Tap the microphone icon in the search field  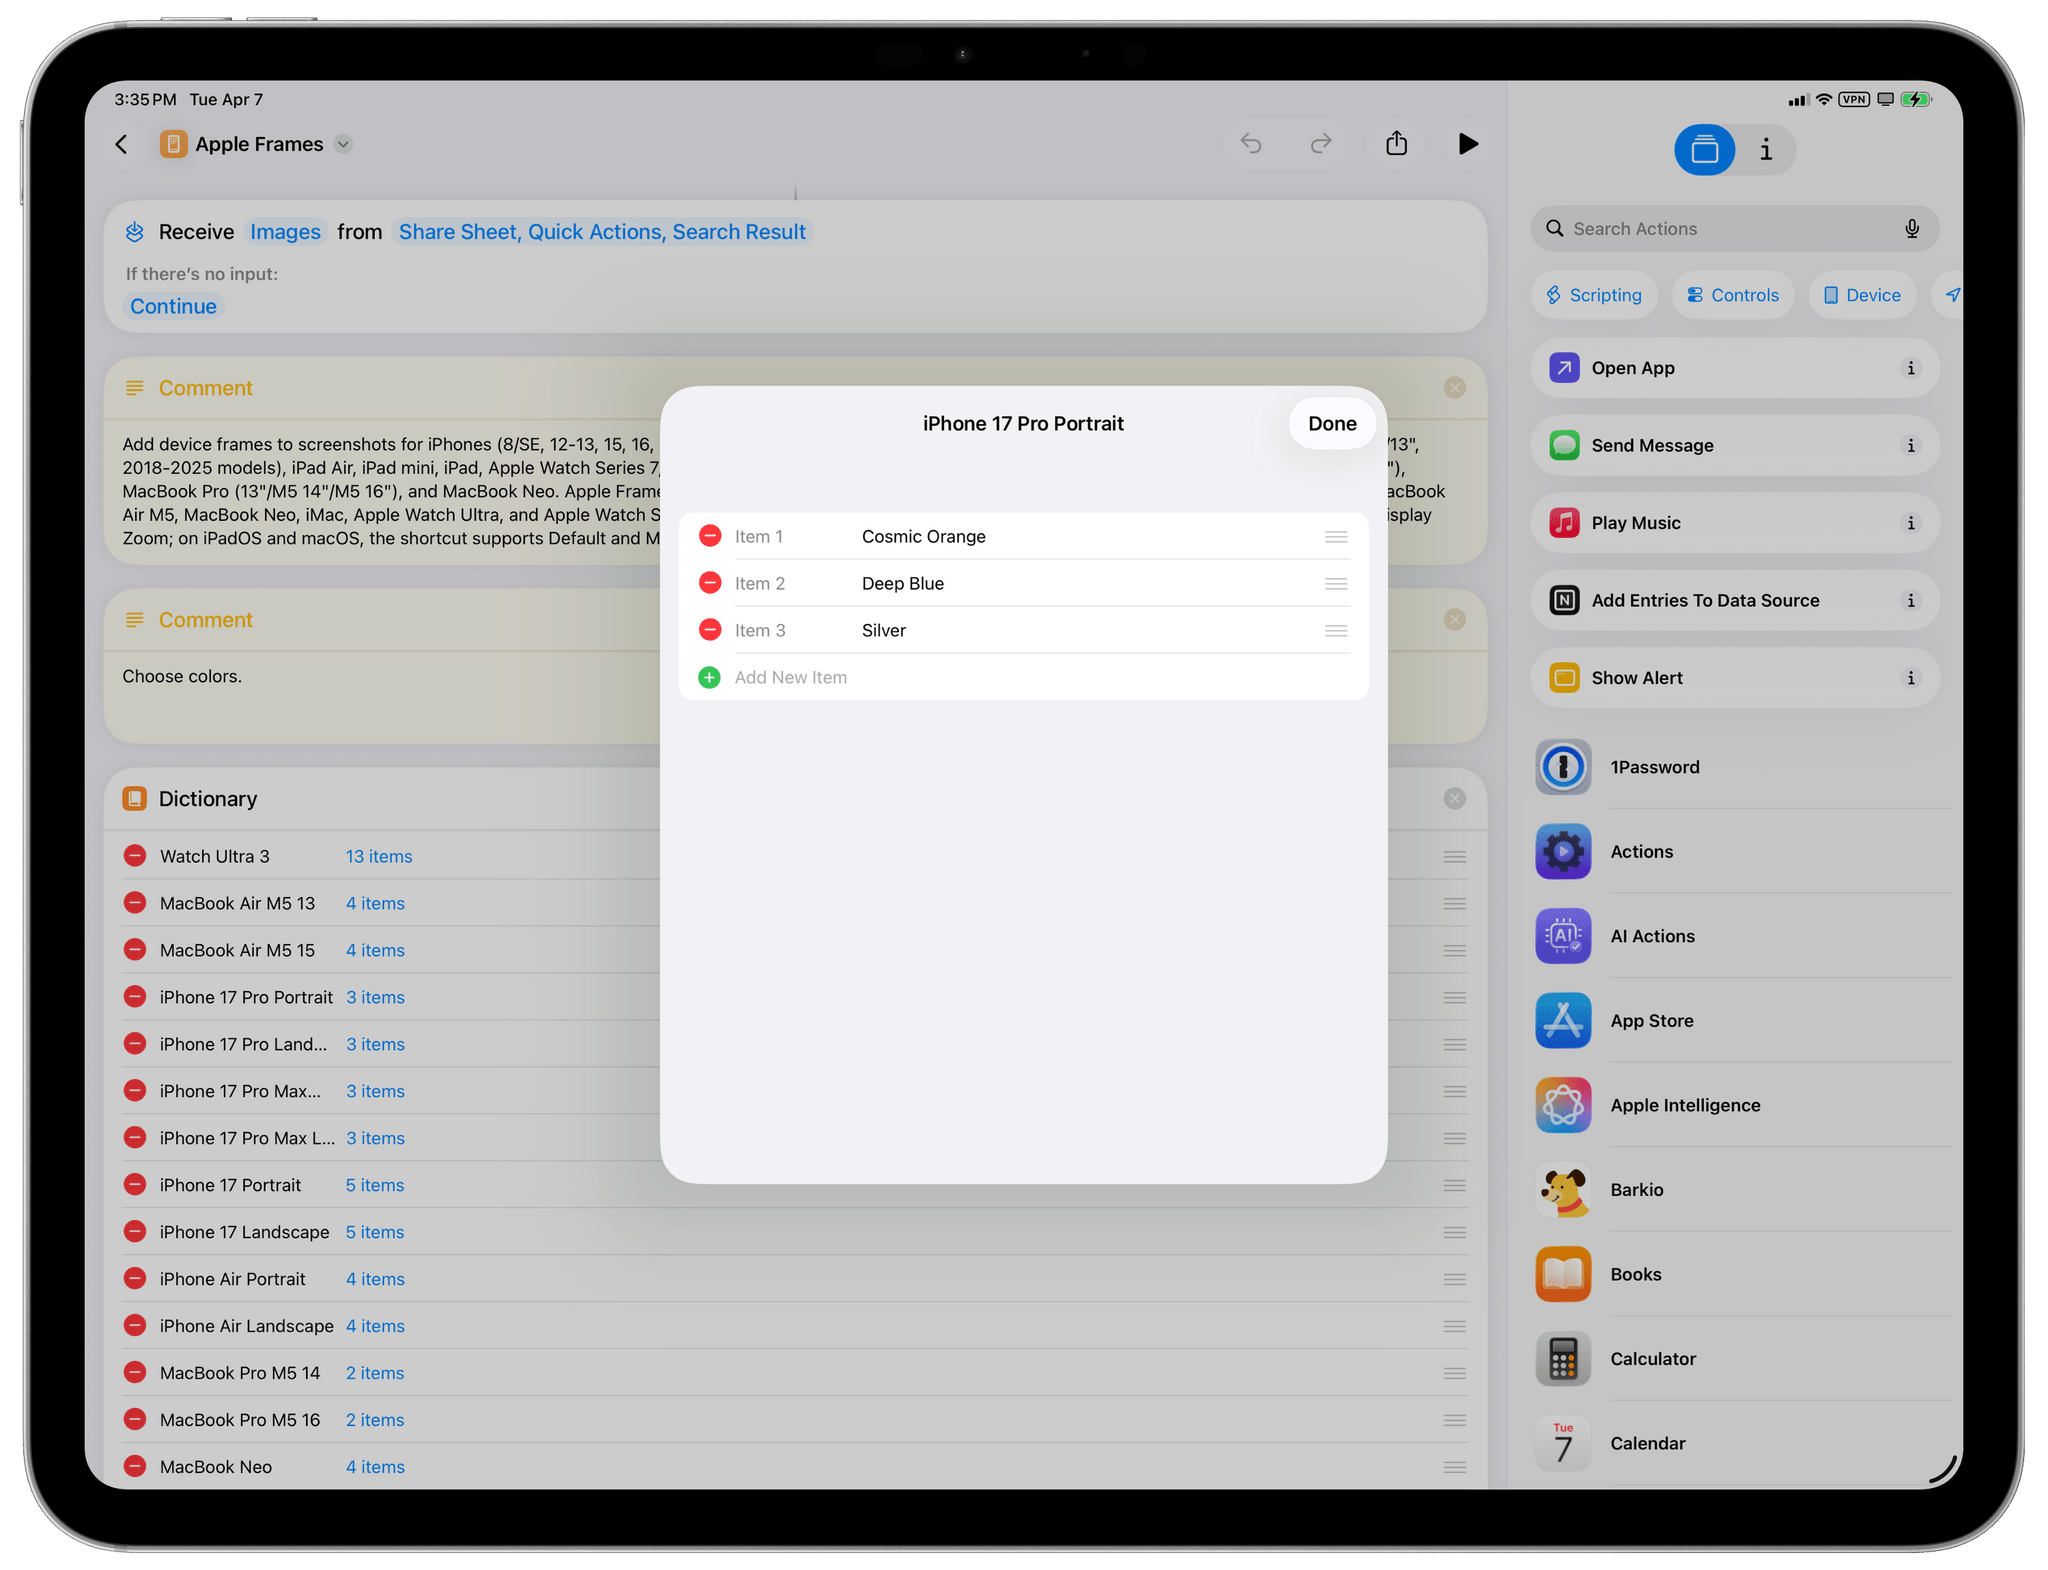click(1911, 229)
